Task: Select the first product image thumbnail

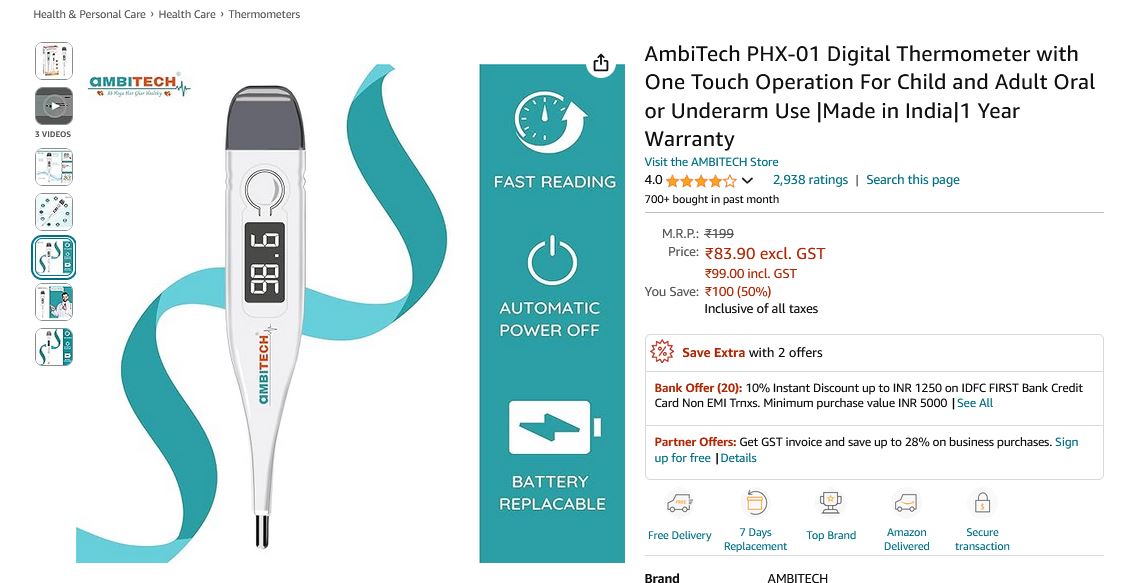Action: click(54, 61)
